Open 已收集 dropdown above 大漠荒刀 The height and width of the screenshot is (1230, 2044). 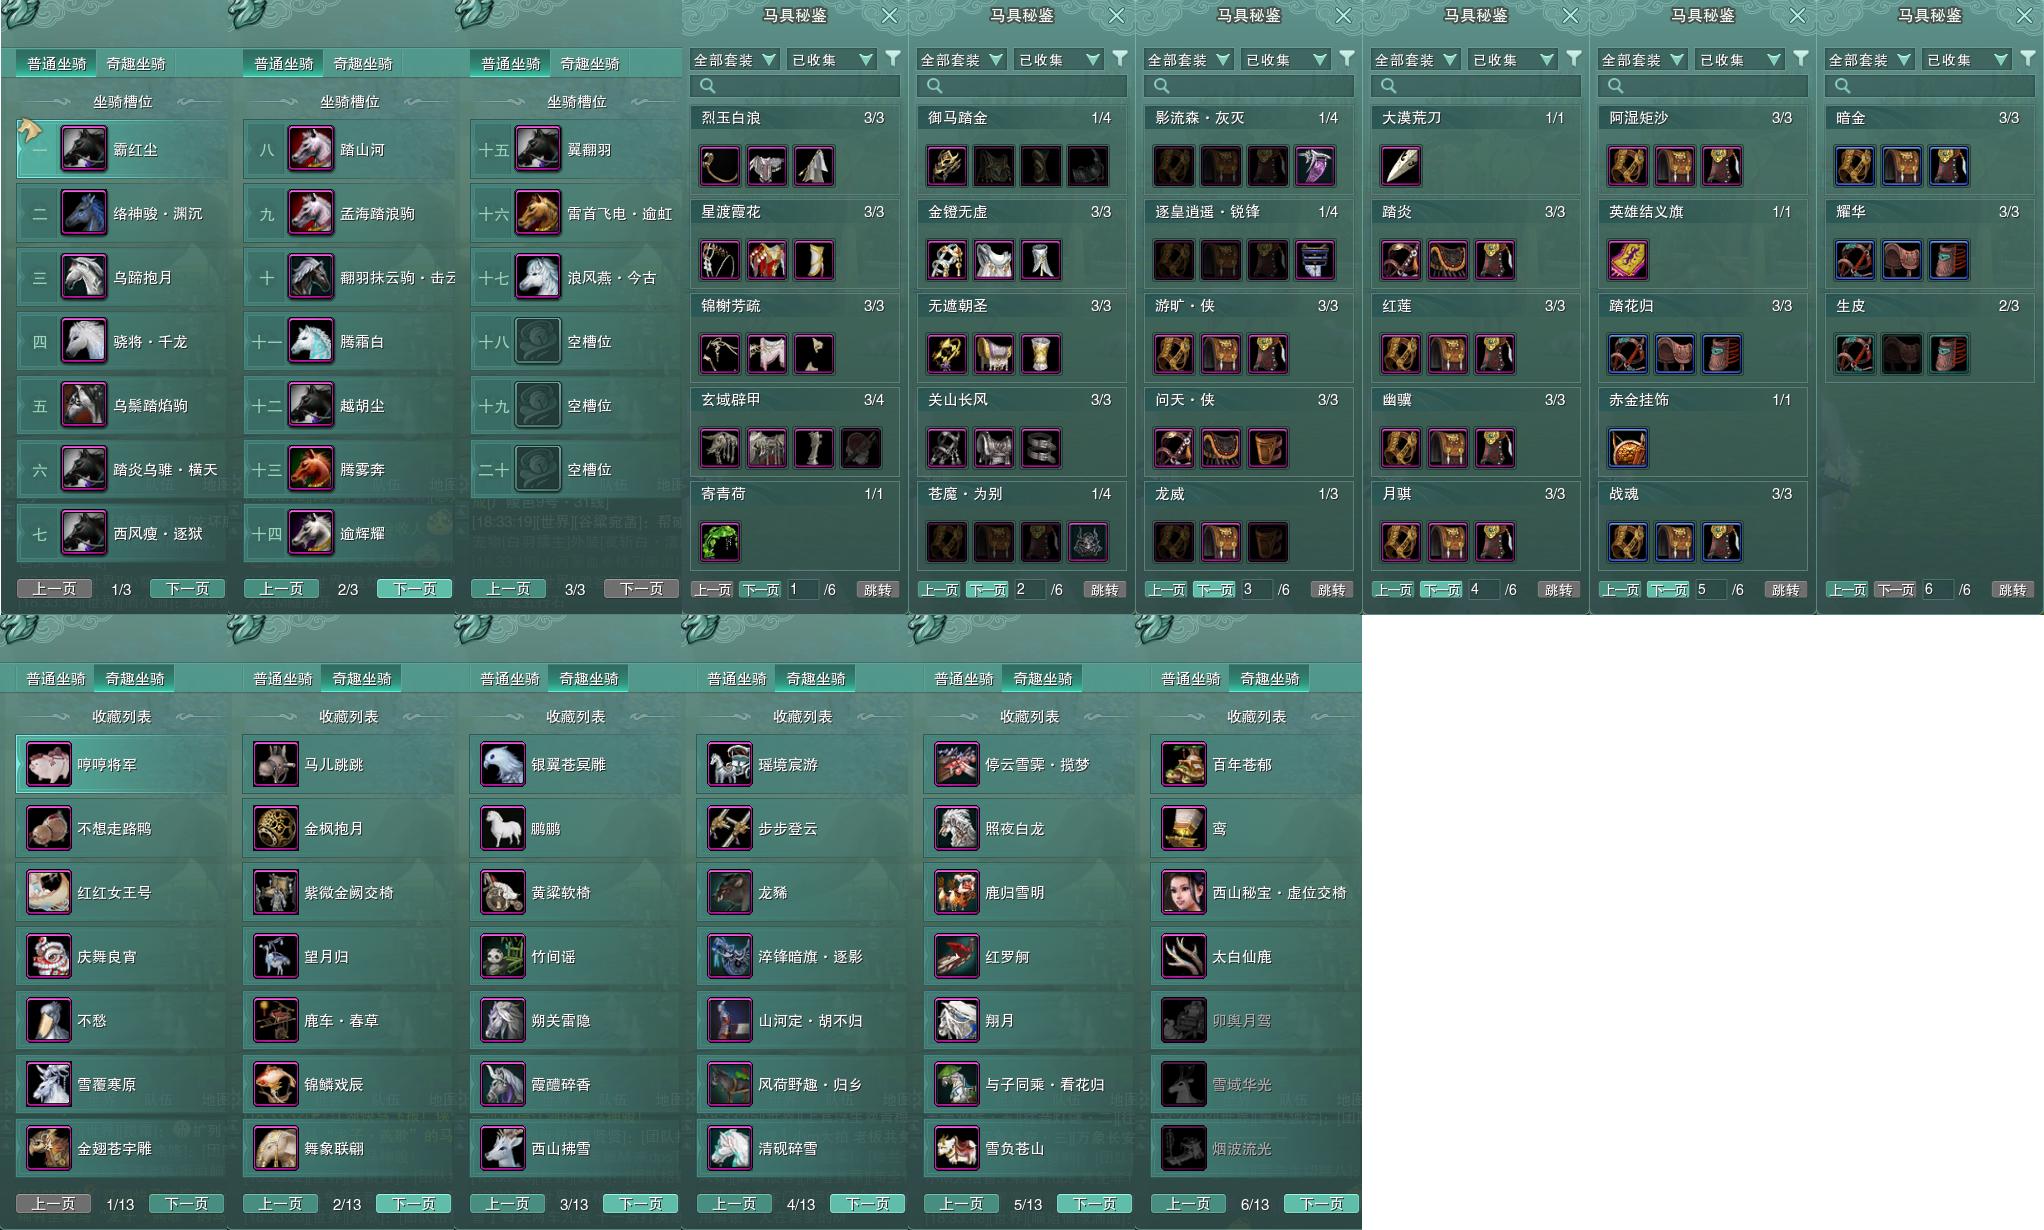pyautogui.click(x=1512, y=60)
